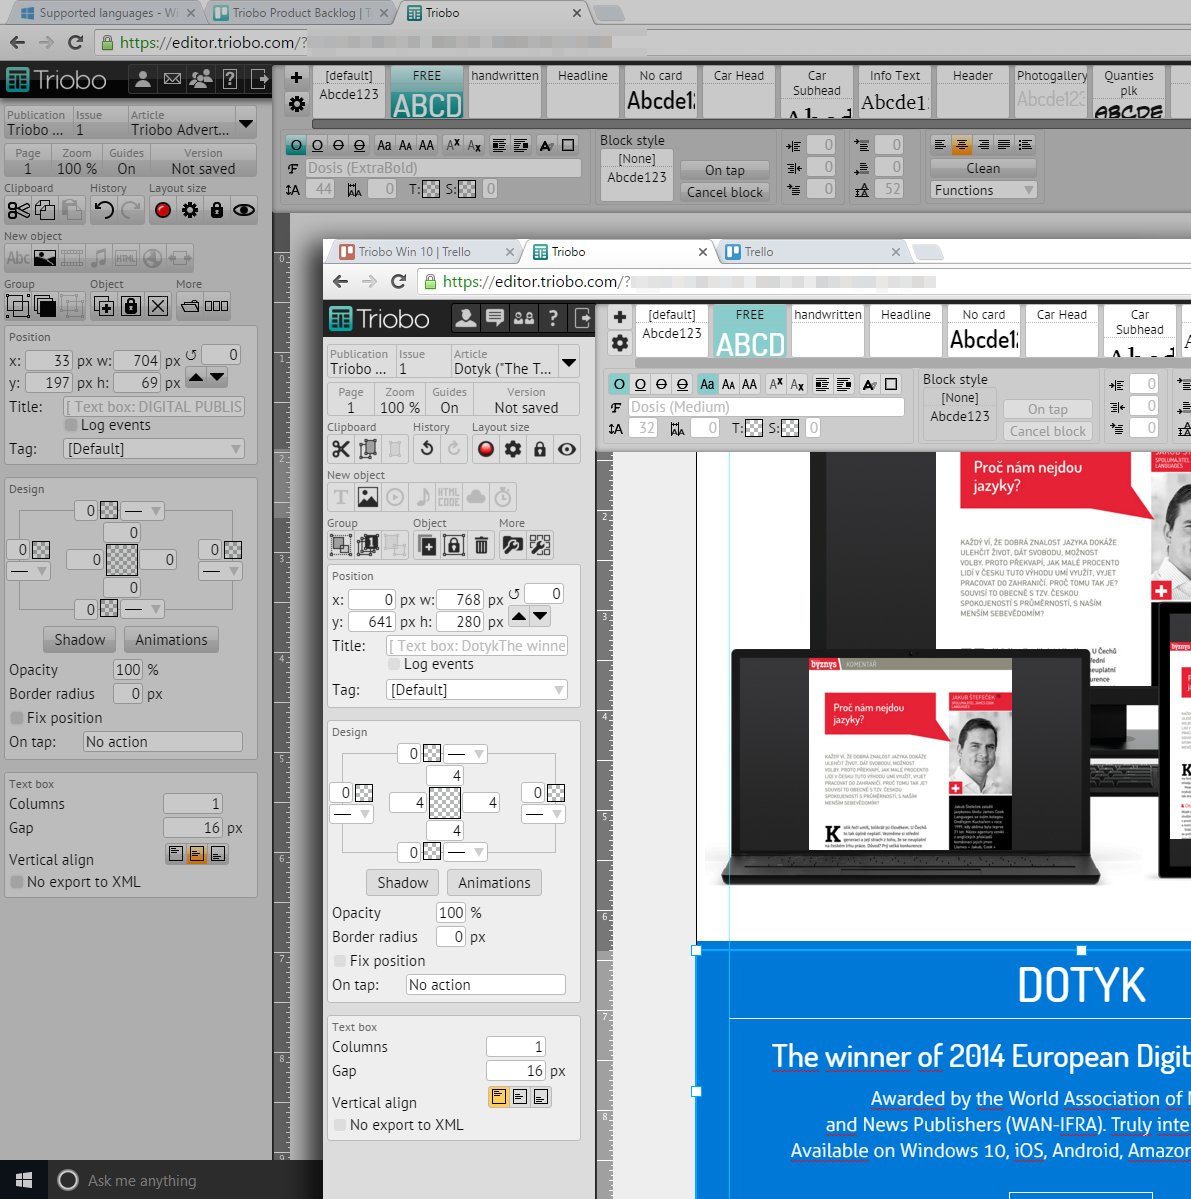Open layout size gear settings in front window

[513, 449]
